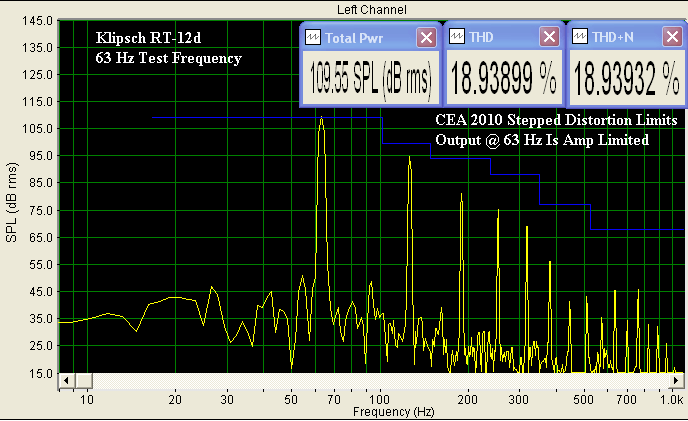Close the THD readout window
Image resolution: width=688 pixels, height=421 pixels.
pos(549,36)
